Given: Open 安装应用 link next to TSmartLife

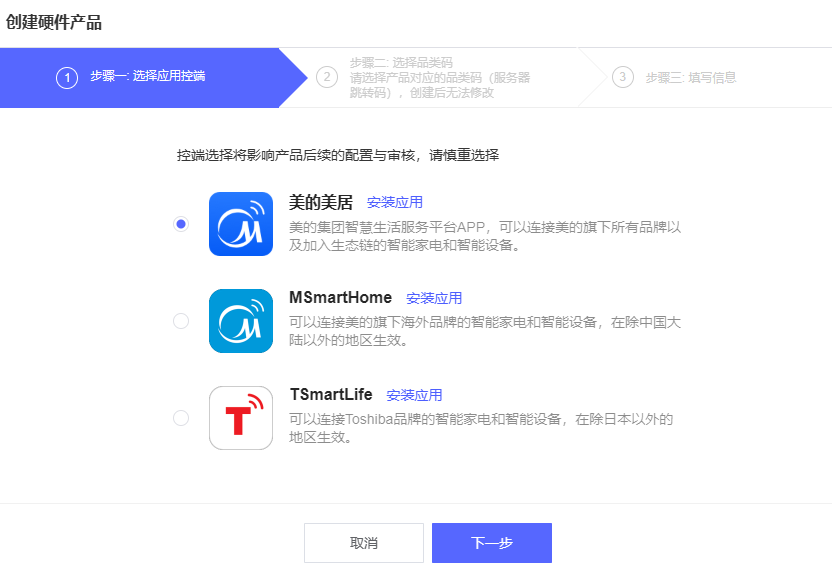Looking at the screenshot, I should [414, 395].
